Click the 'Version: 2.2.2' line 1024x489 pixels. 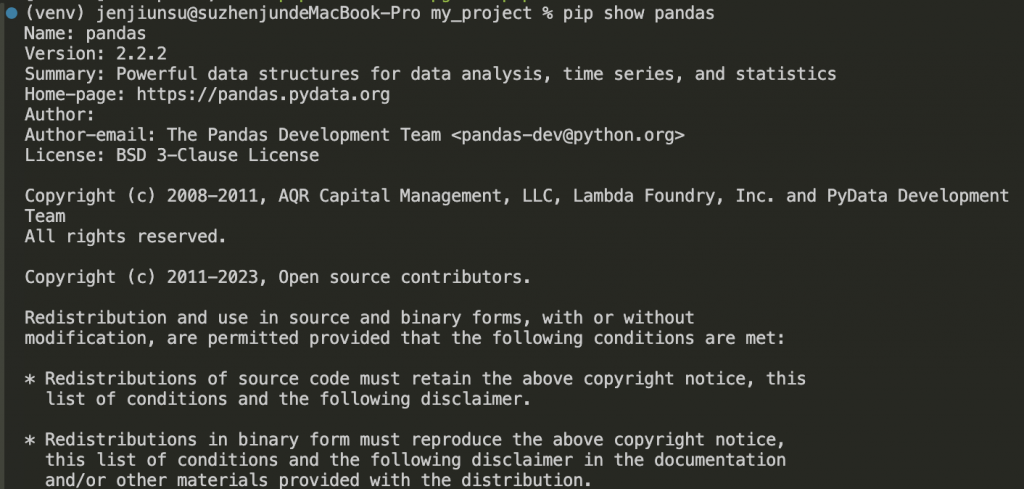96,54
